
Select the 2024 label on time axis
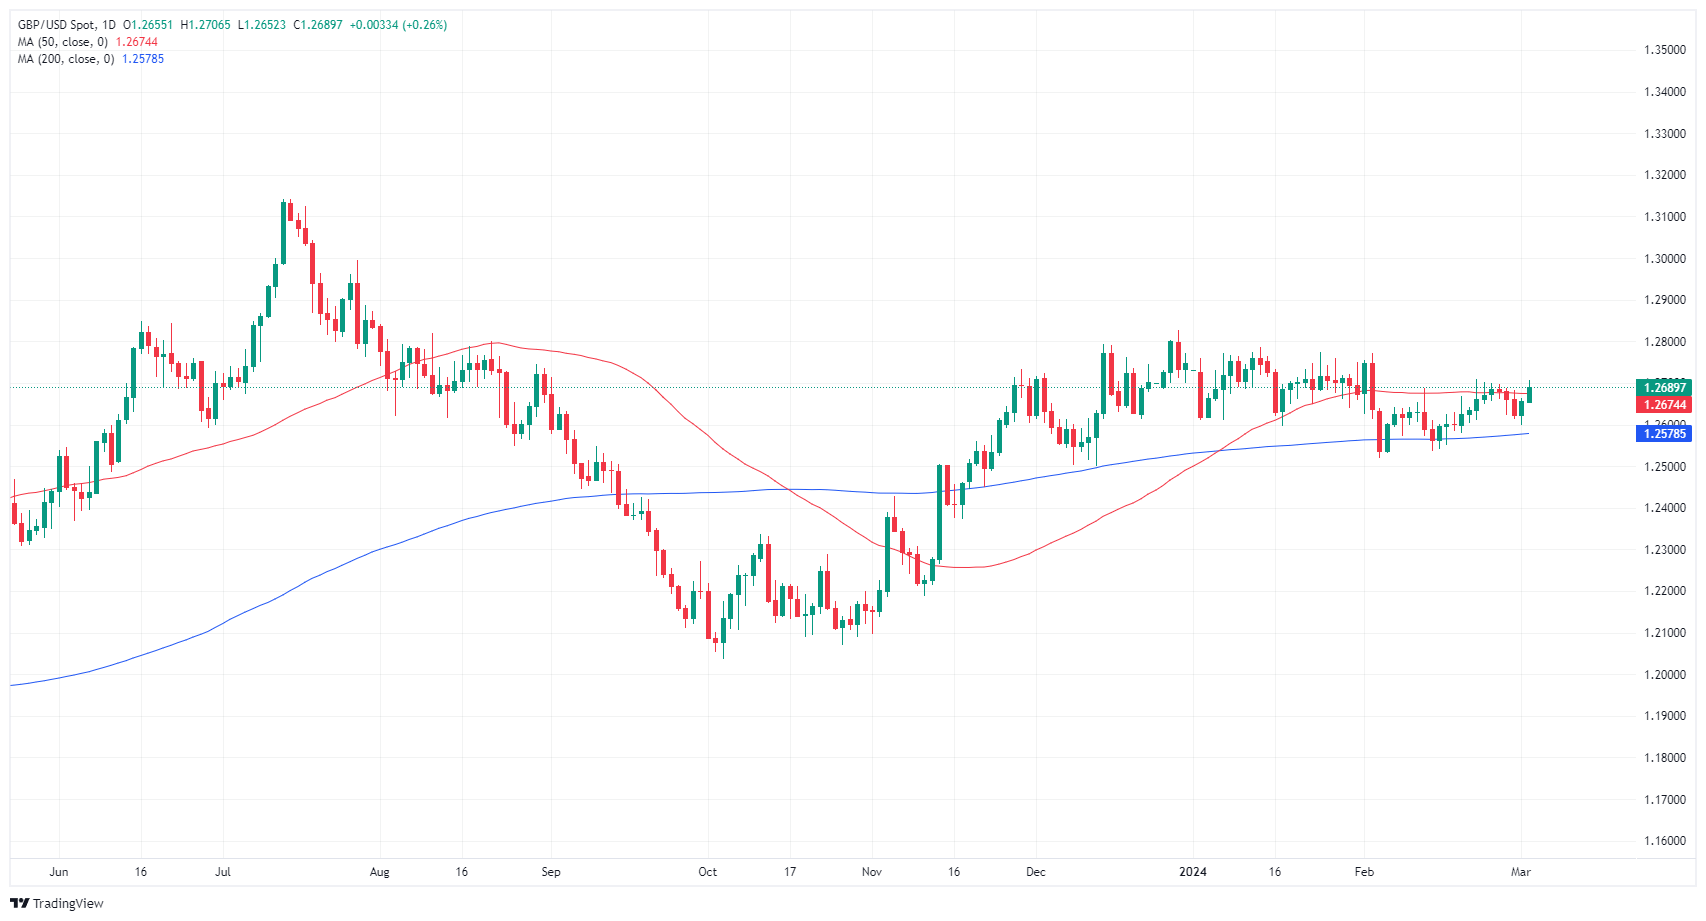[x=1193, y=872]
